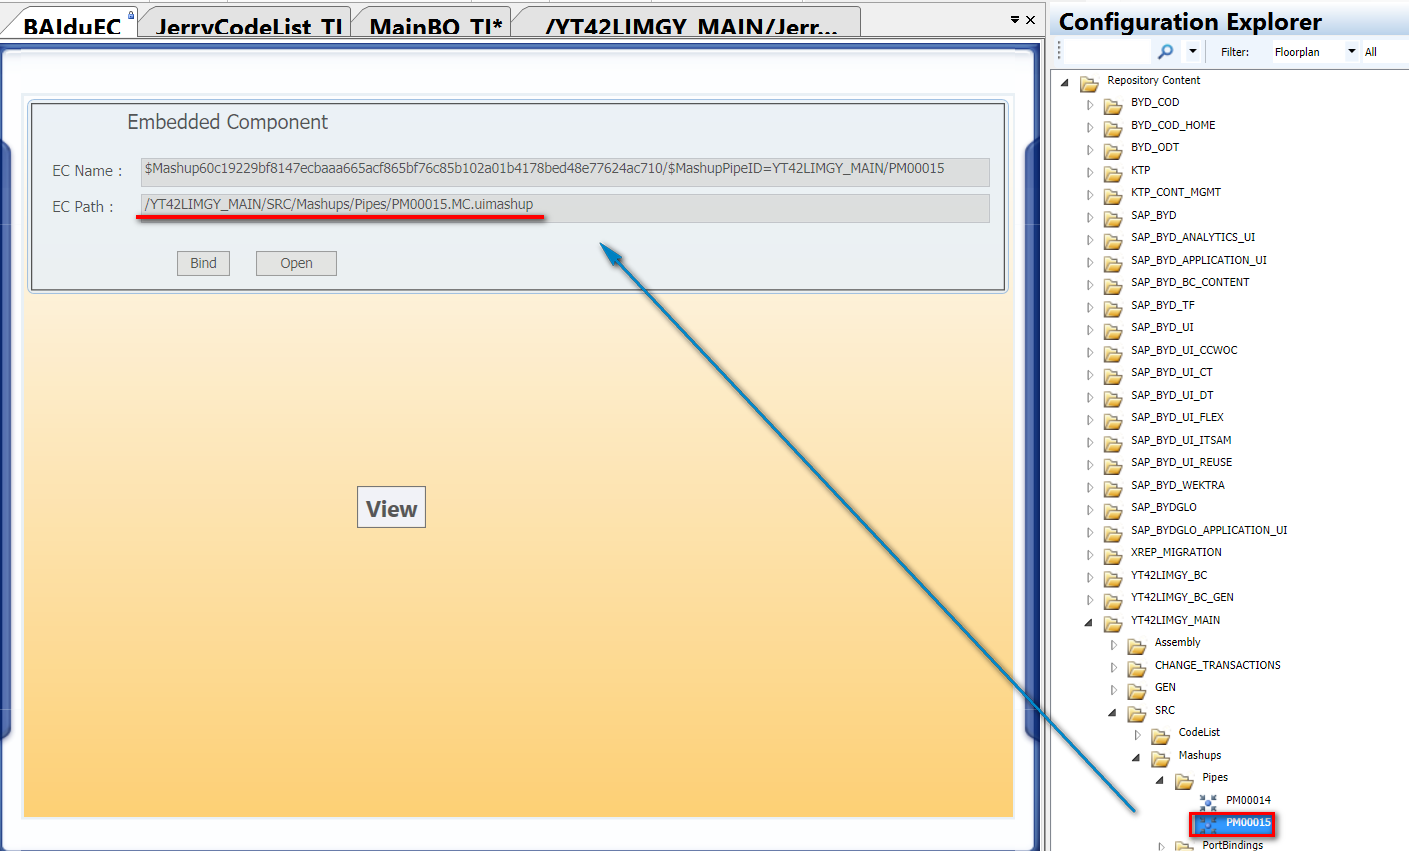Click the View button in designer
1409x851 pixels.
click(x=391, y=507)
